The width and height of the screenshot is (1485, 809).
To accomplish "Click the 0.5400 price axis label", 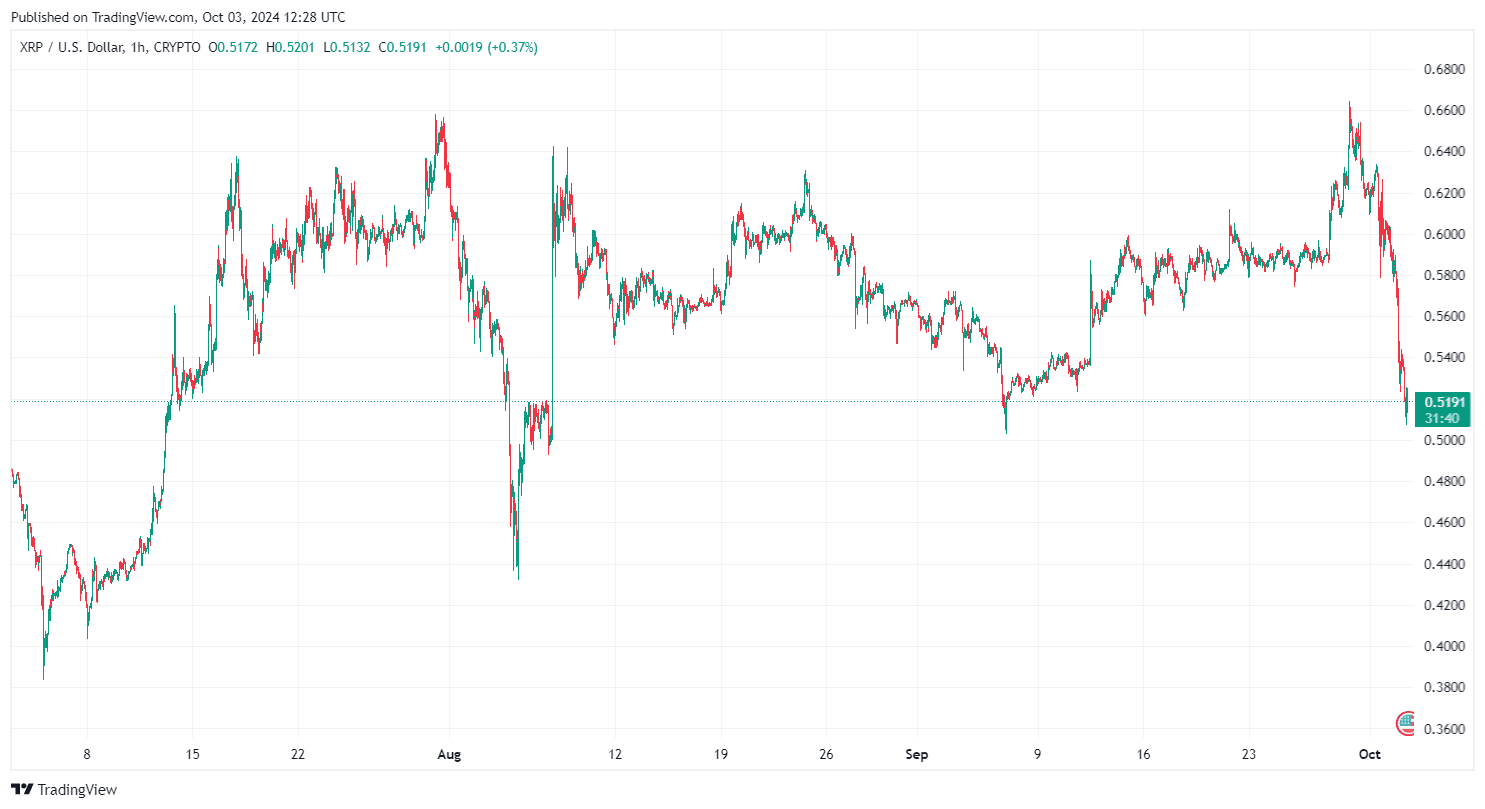I will click(x=1445, y=358).
